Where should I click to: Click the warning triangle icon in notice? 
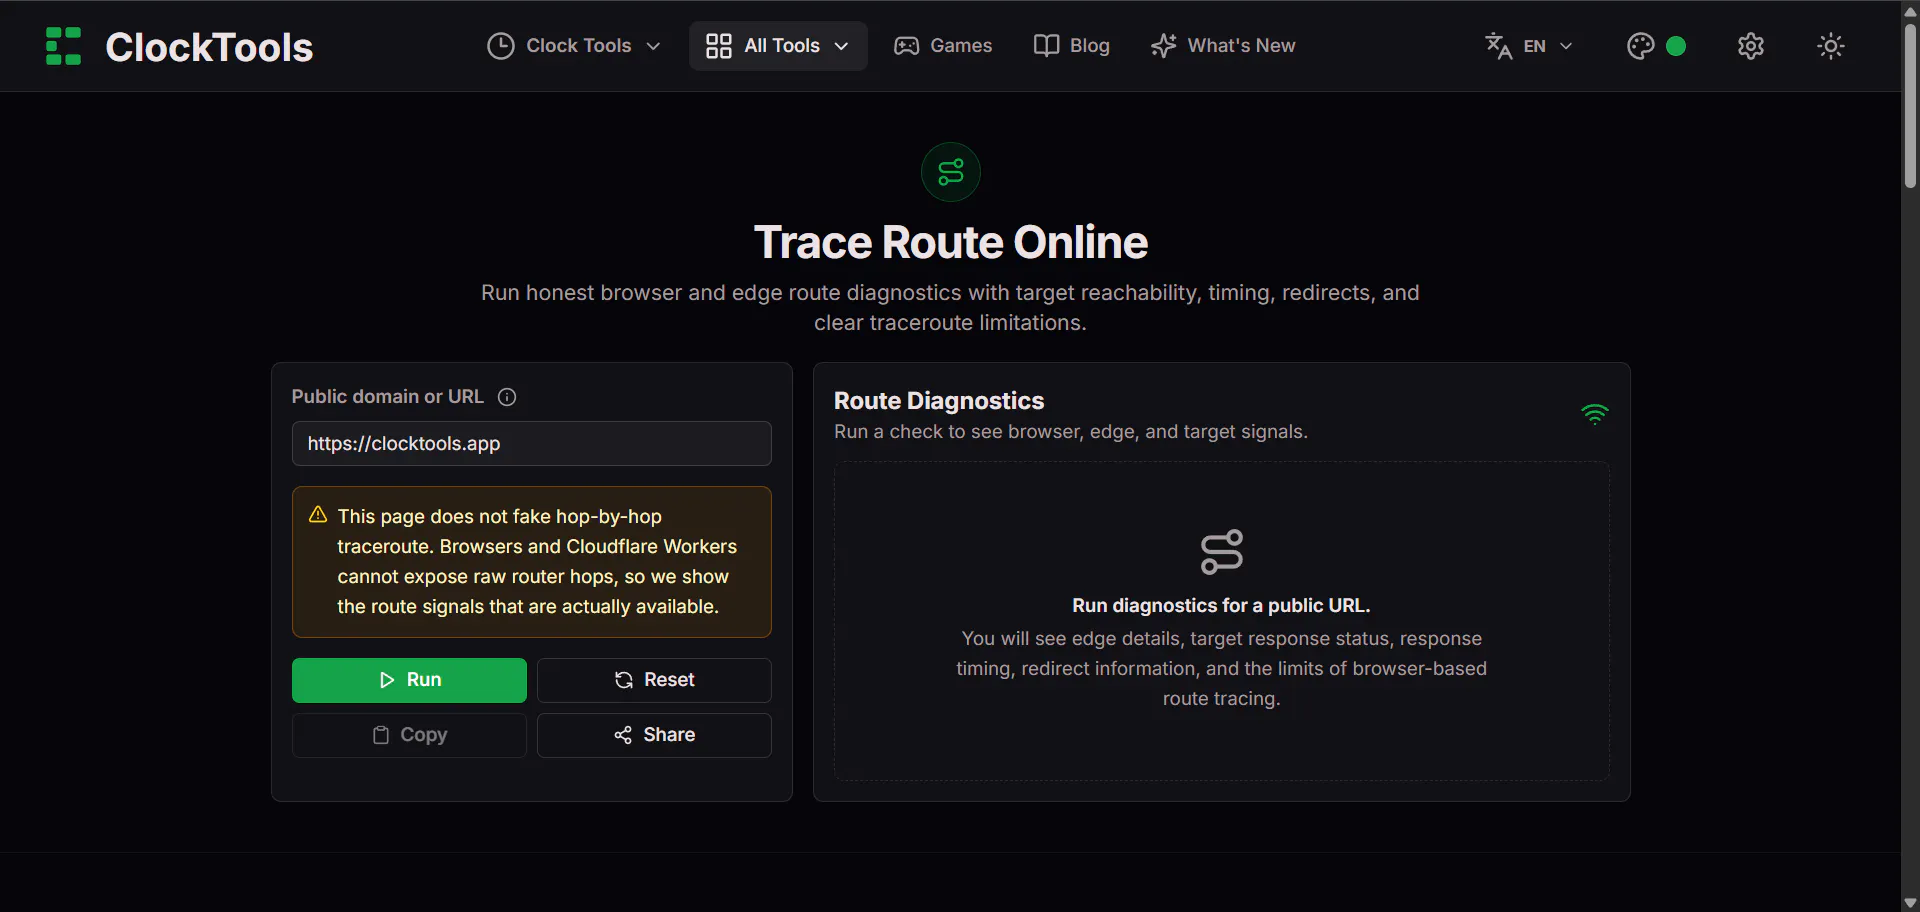coord(318,515)
